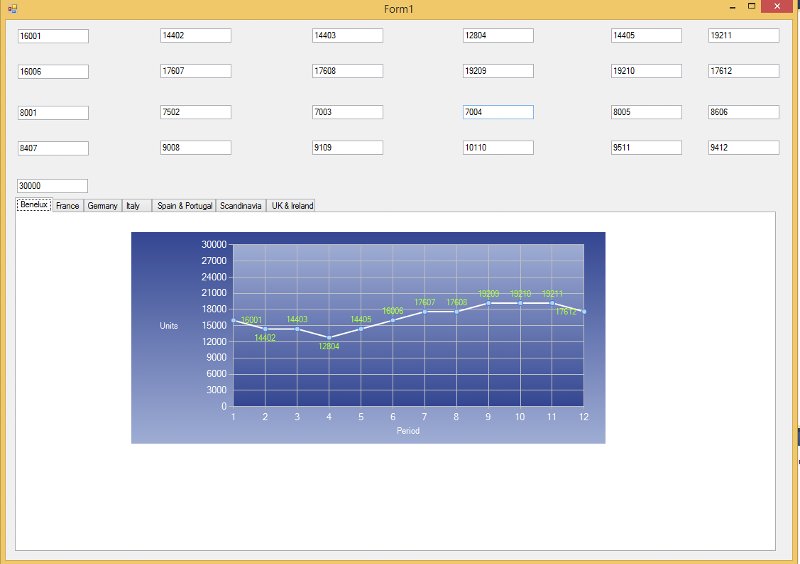Viewport: 800px width, 564px height.
Task: Click the chart data label 17607
Action: pyautogui.click(x=424, y=302)
